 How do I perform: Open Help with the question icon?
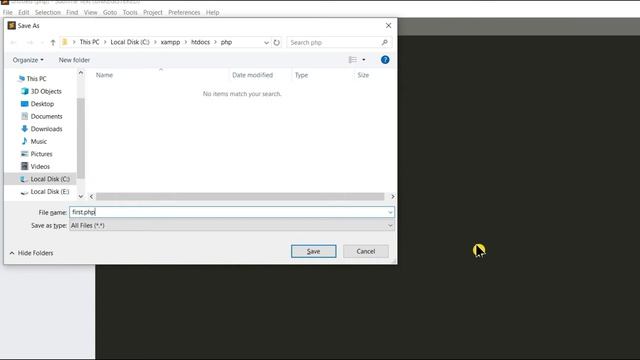385,60
